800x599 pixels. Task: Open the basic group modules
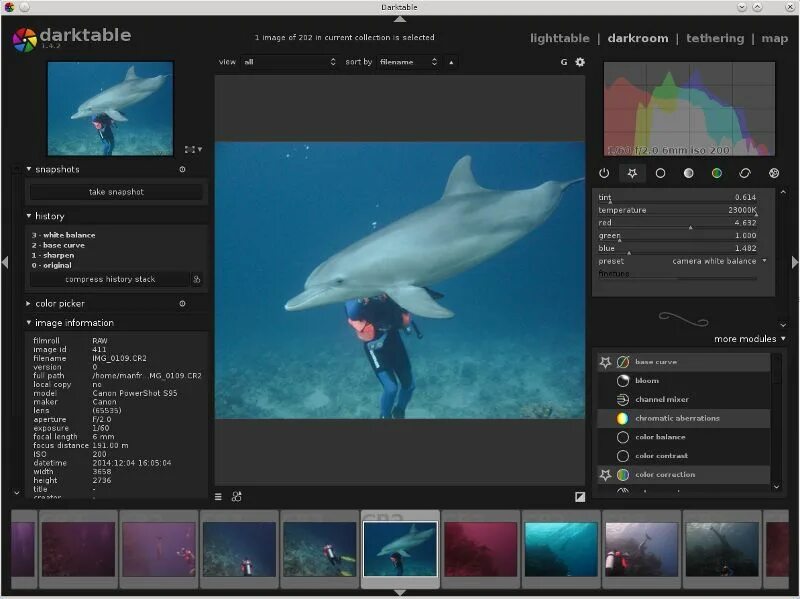(660, 173)
